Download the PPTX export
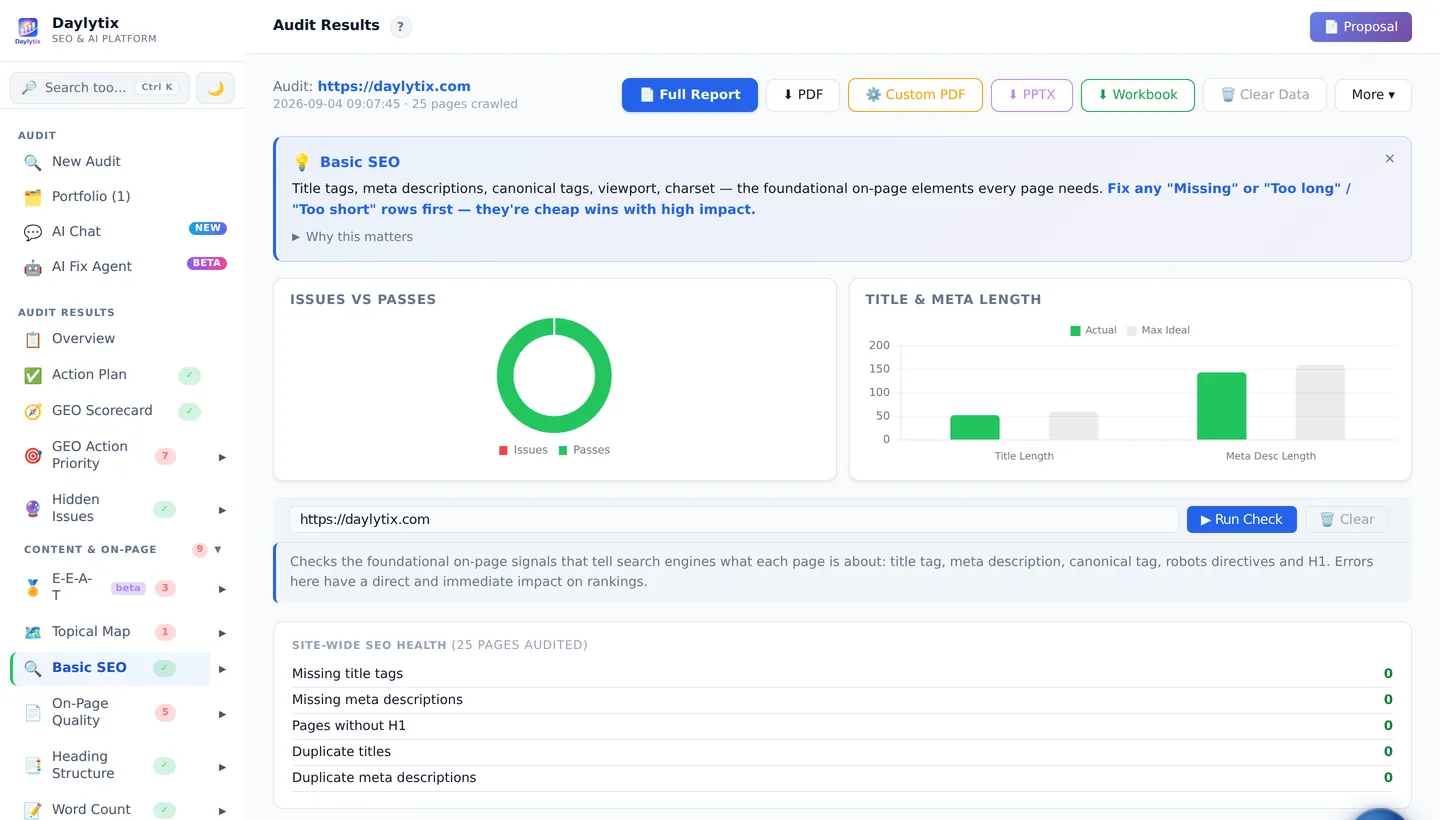The width and height of the screenshot is (1440, 820). [1032, 95]
